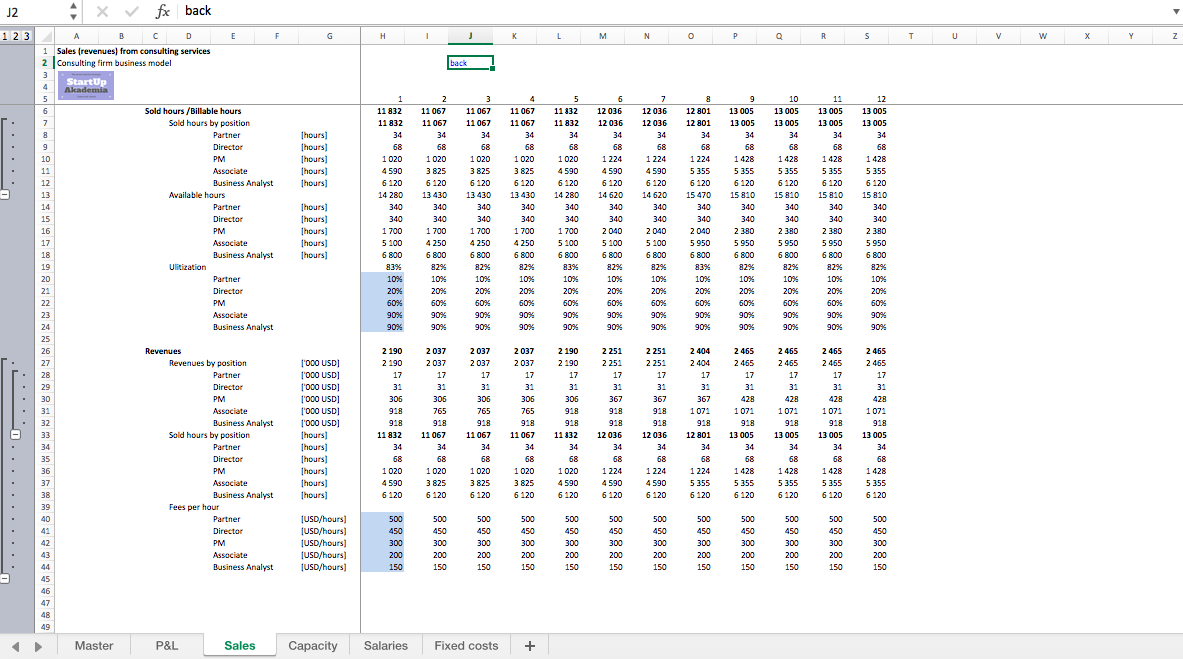Open the Fixed costs sheet
The width and height of the screenshot is (1183, 659).
click(466, 645)
